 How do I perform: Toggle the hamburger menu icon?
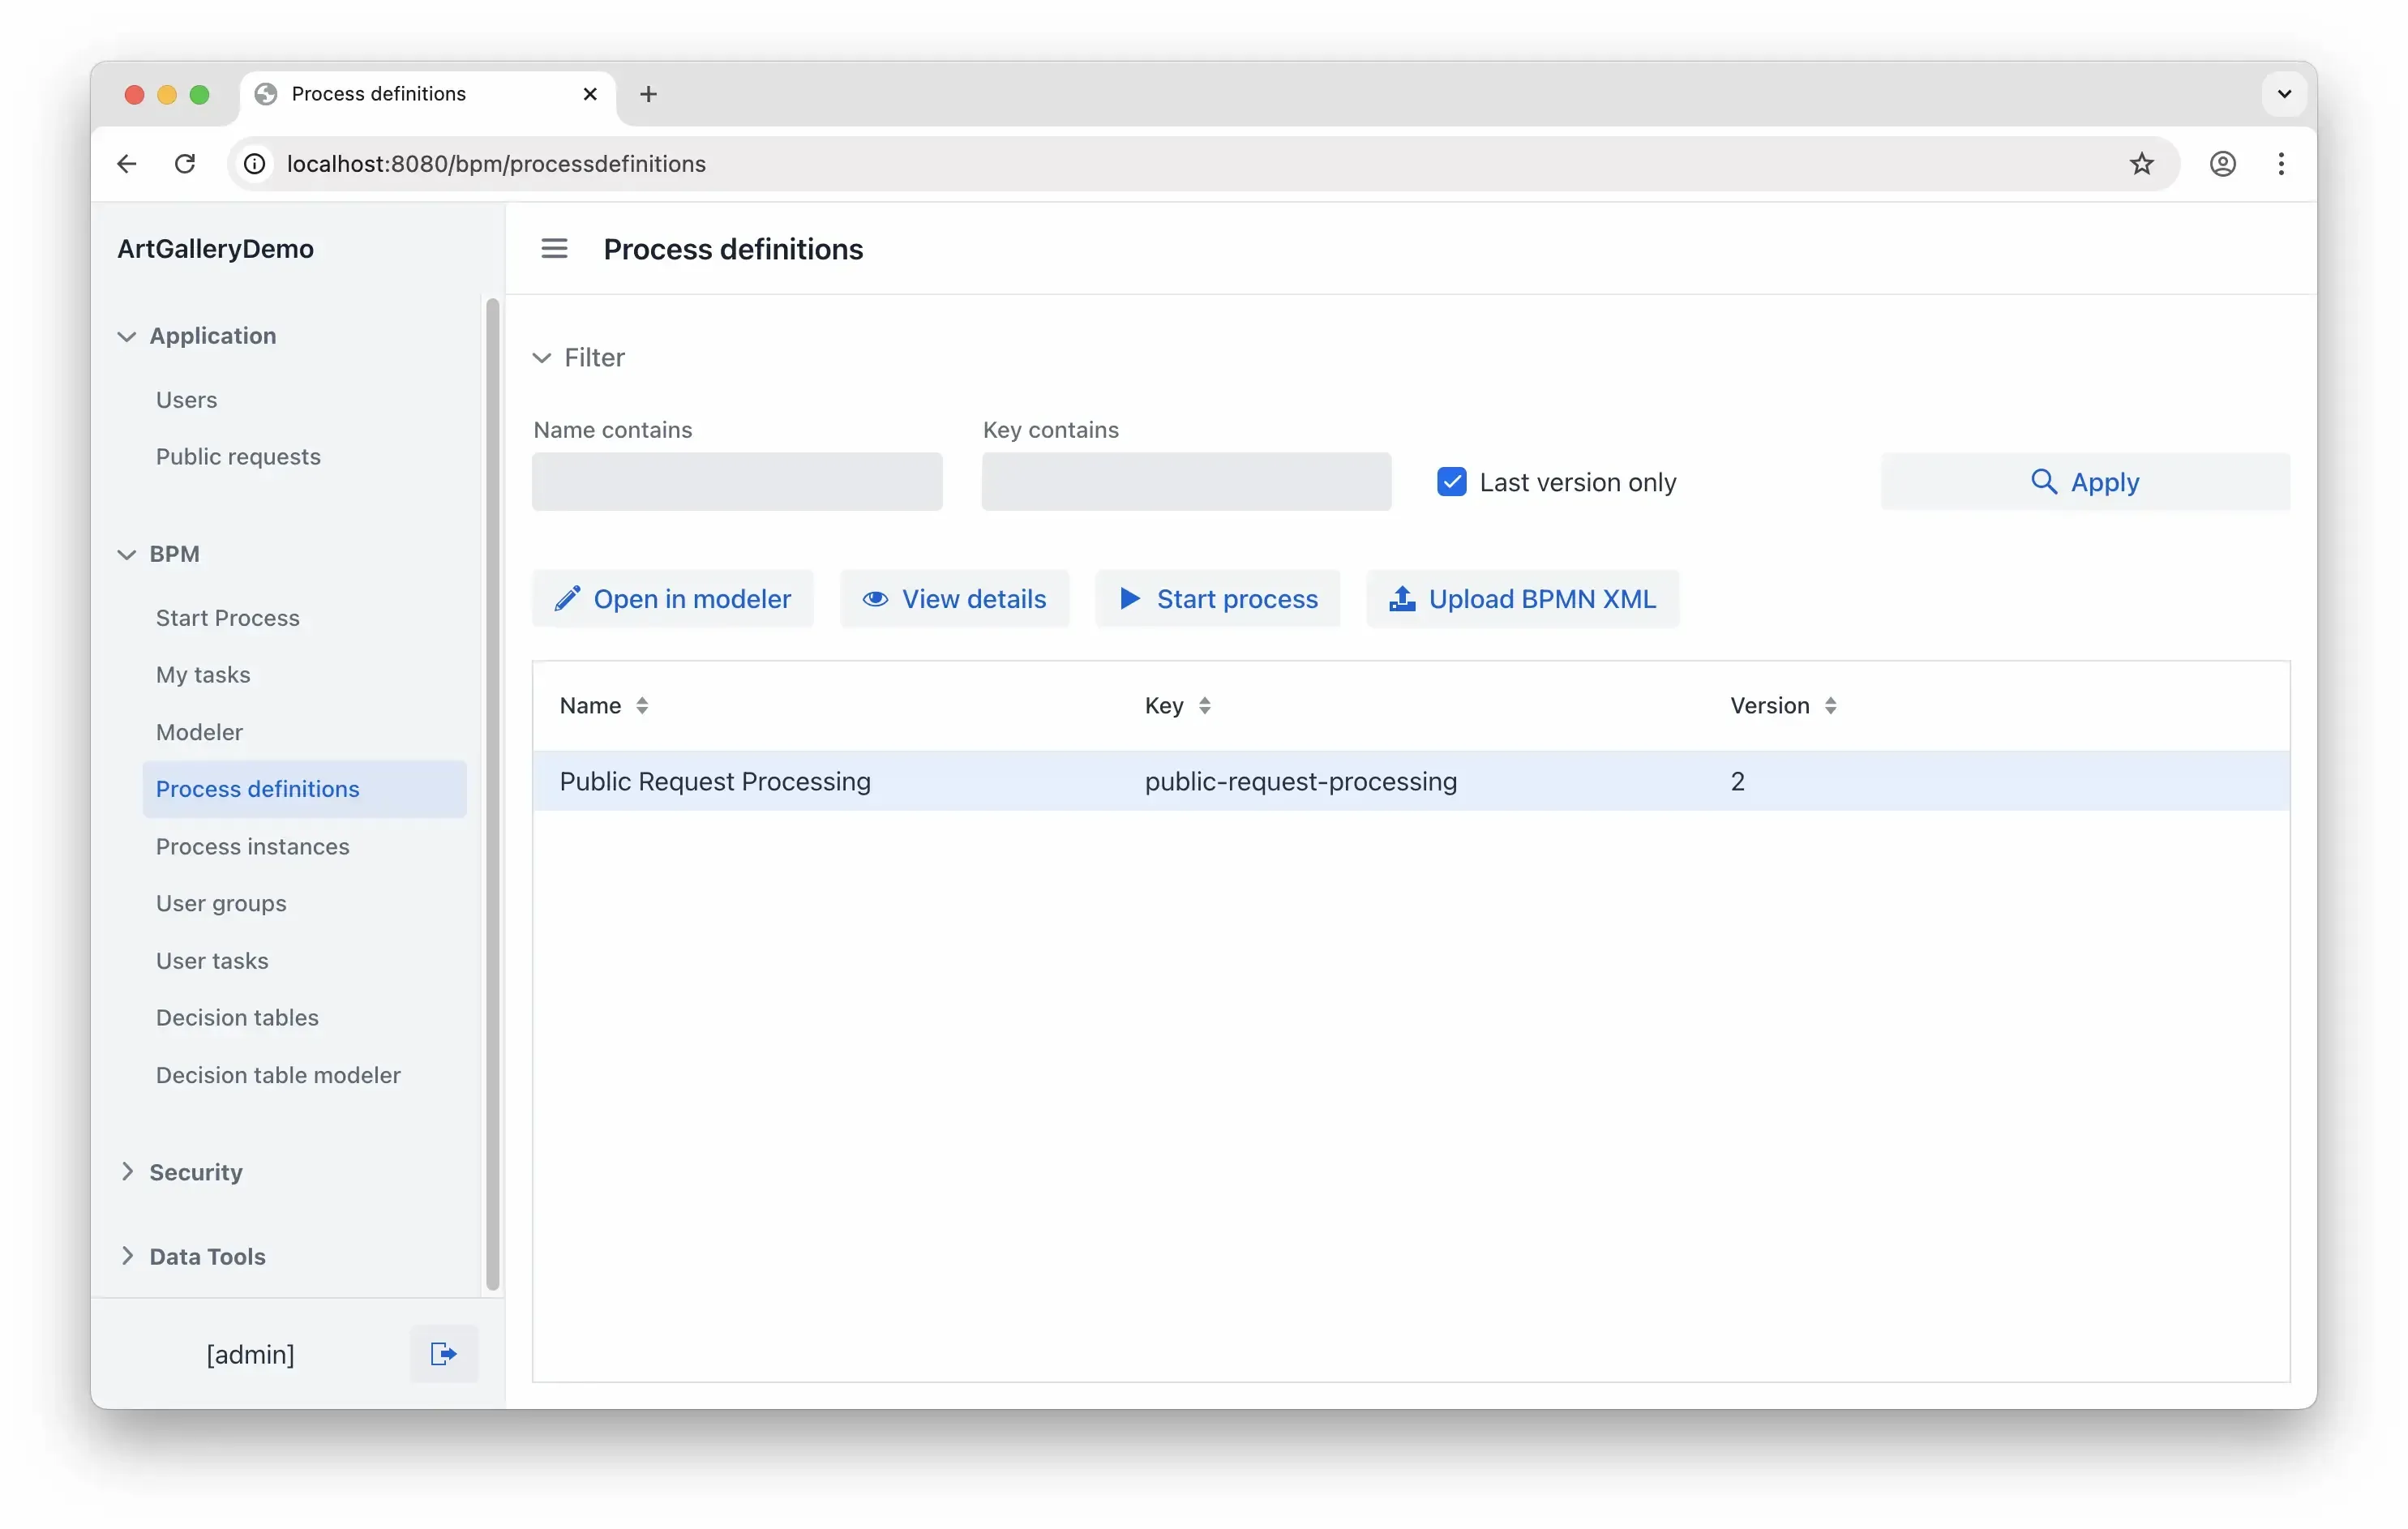[554, 248]
